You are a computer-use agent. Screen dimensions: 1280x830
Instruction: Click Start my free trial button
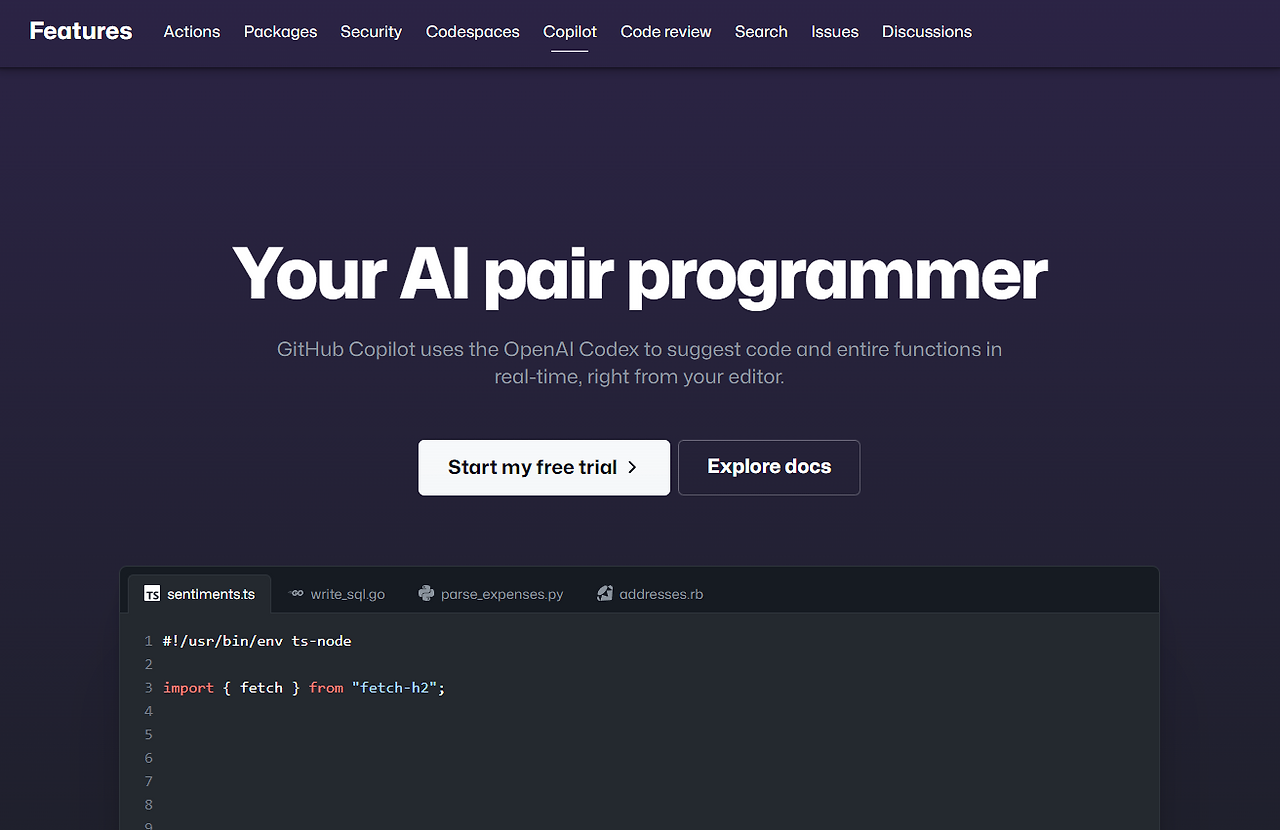click(544, 467)
